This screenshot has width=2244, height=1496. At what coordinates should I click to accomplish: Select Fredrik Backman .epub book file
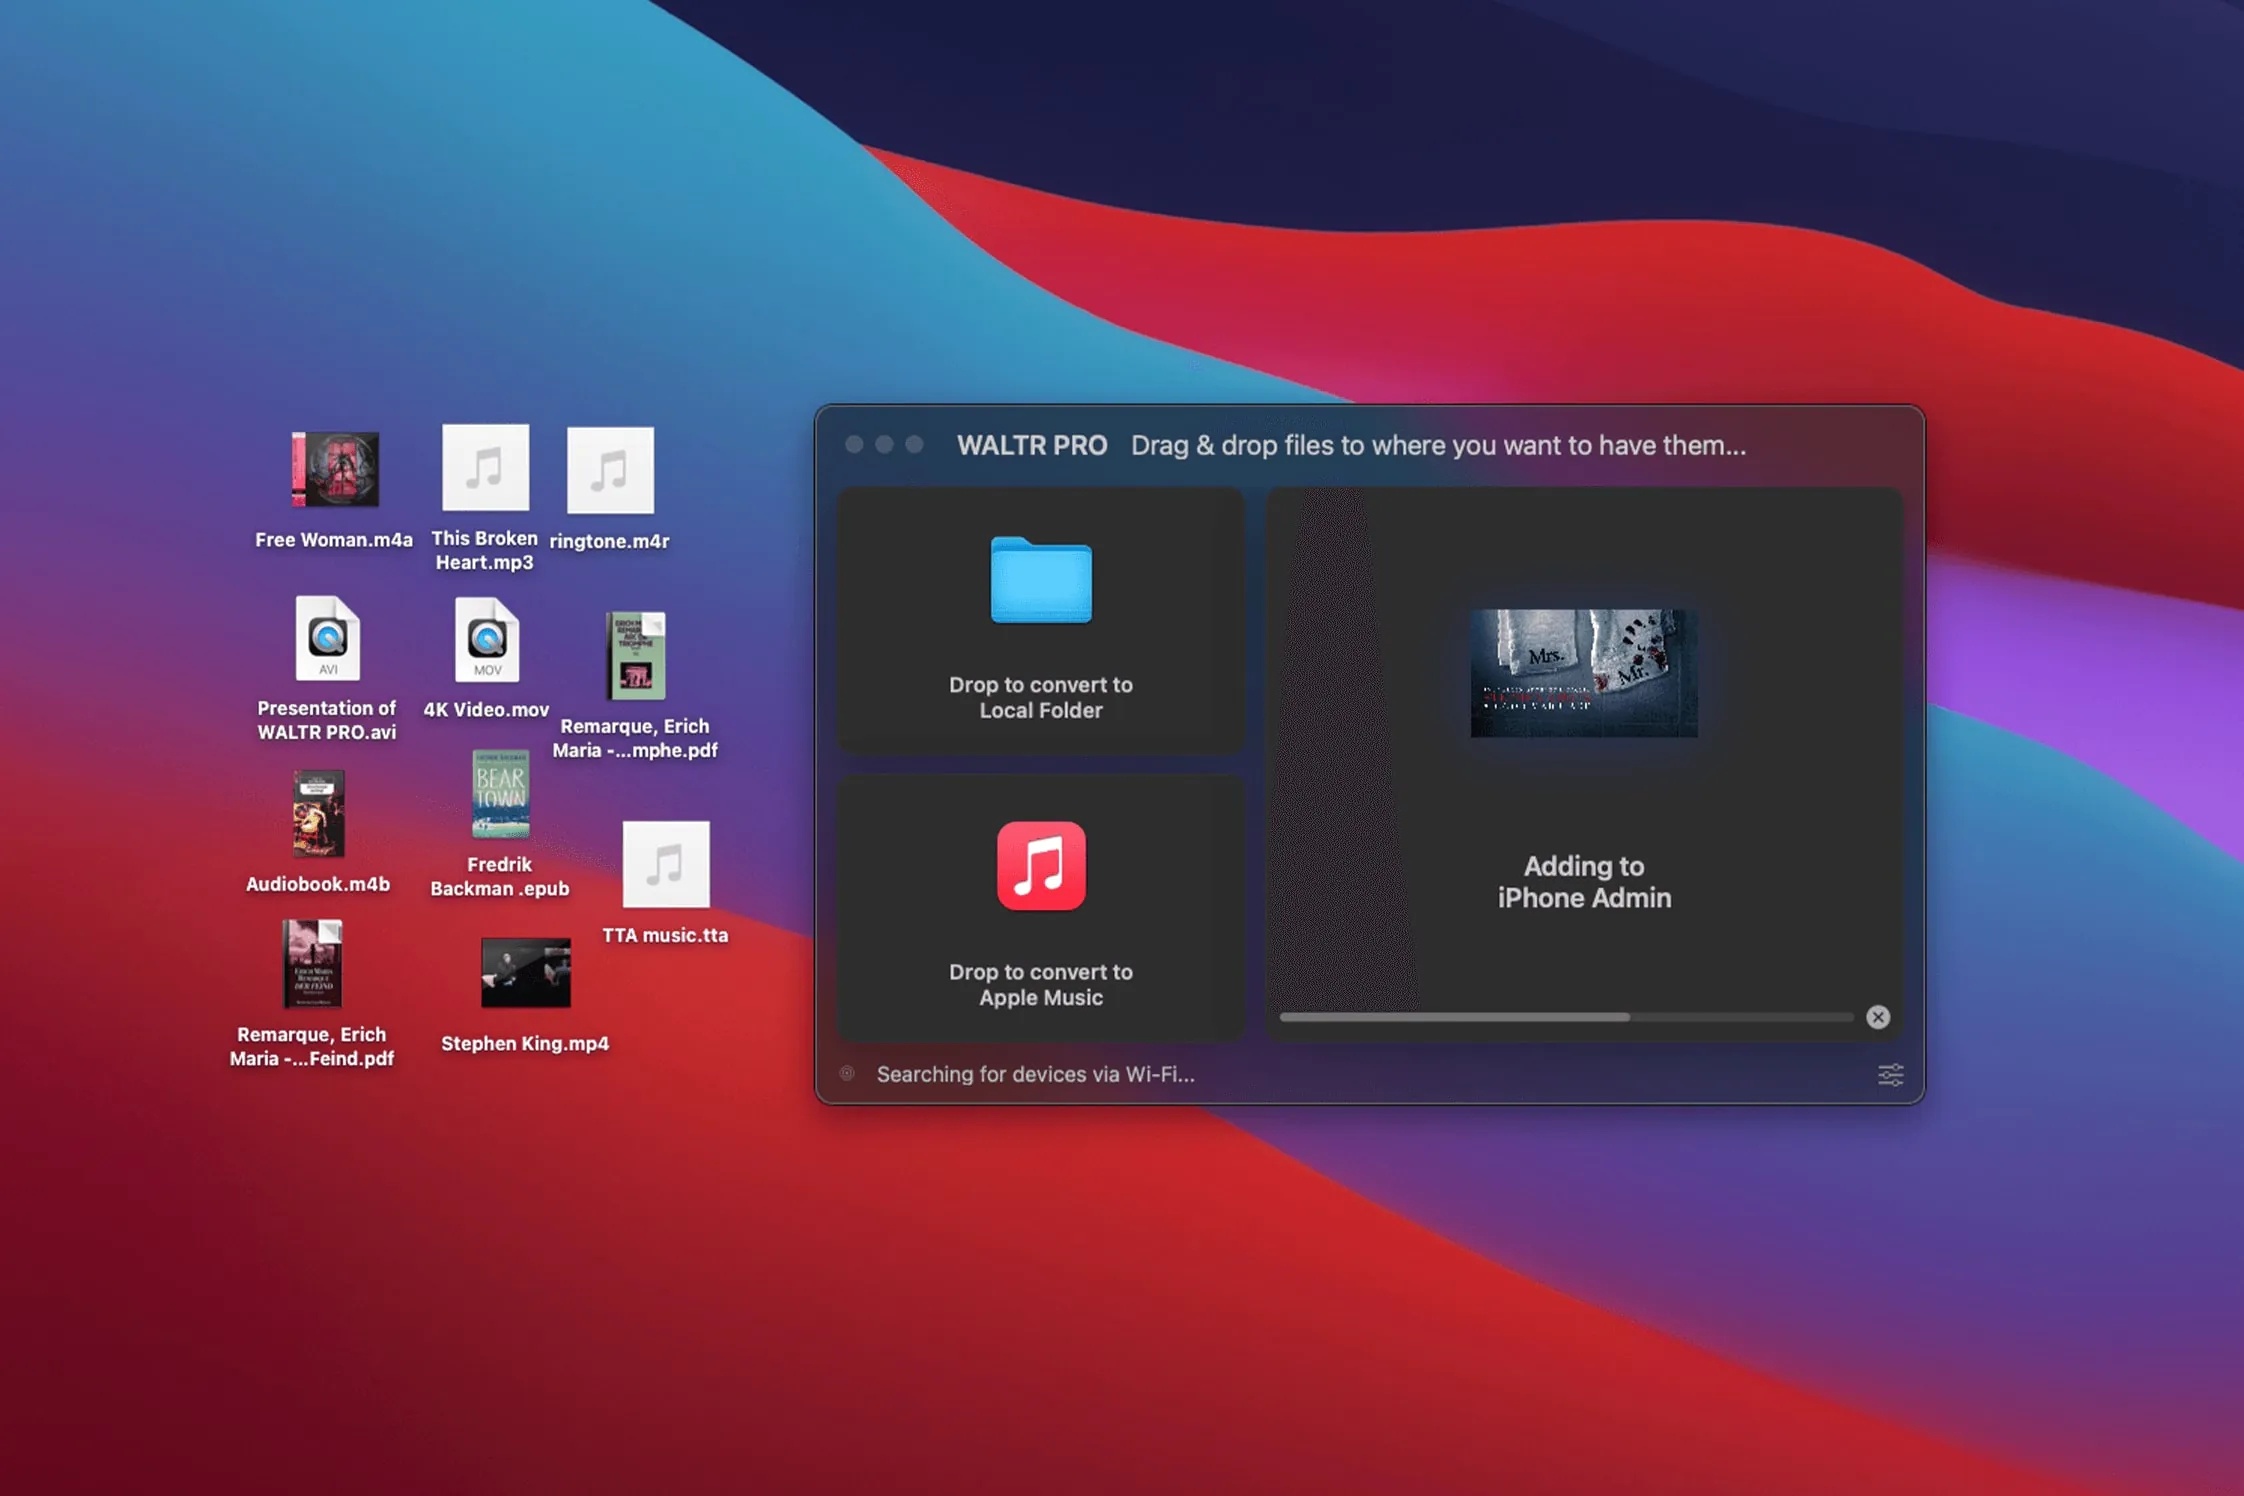point(500,795)
